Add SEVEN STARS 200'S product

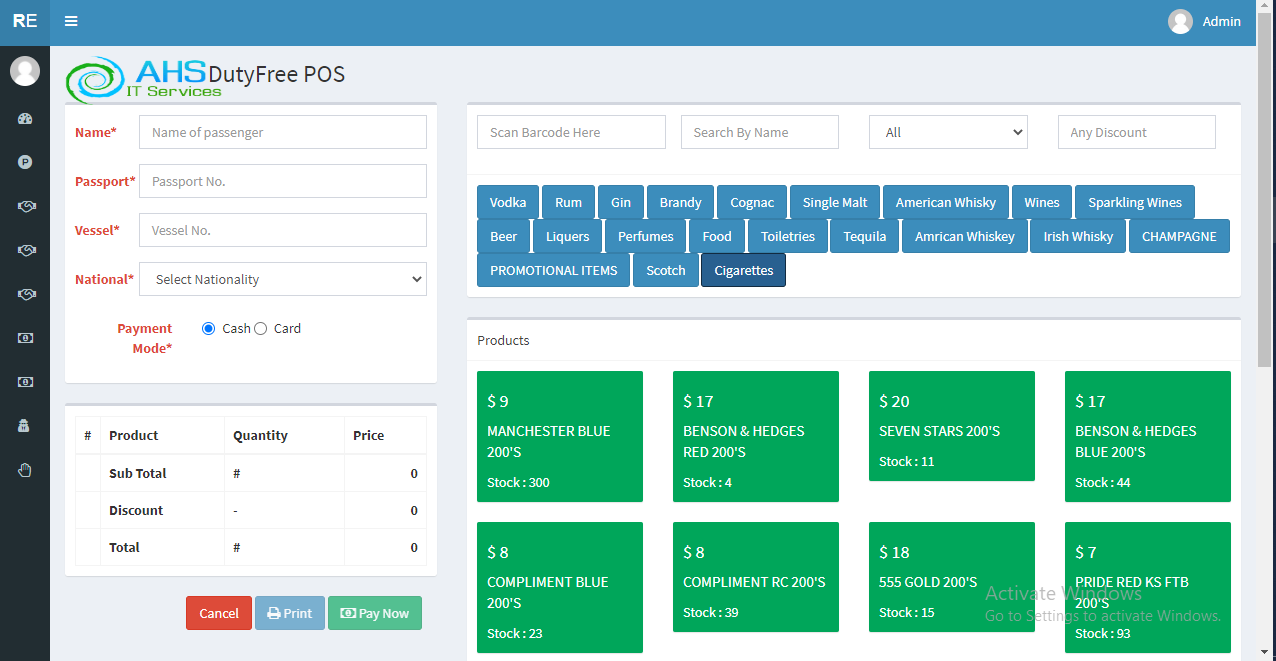952,426
